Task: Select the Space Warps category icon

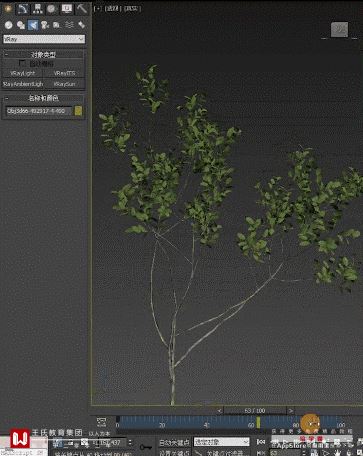Action: [69, 25]
